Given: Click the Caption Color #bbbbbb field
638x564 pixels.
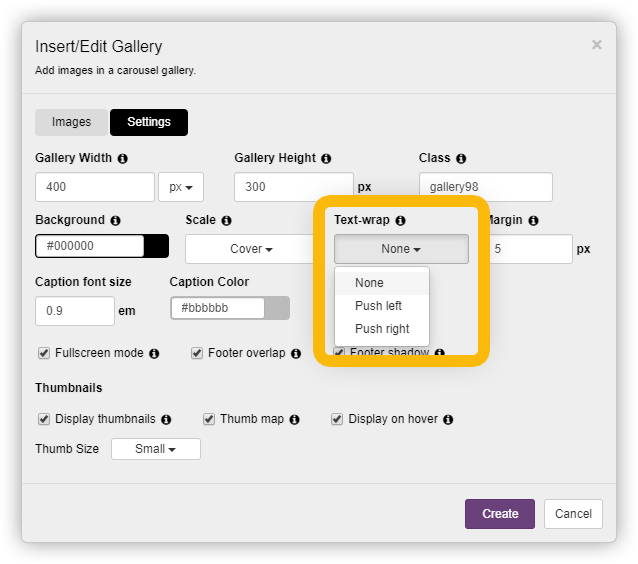Looking at the screenshot, I should [x=218, y=308].
